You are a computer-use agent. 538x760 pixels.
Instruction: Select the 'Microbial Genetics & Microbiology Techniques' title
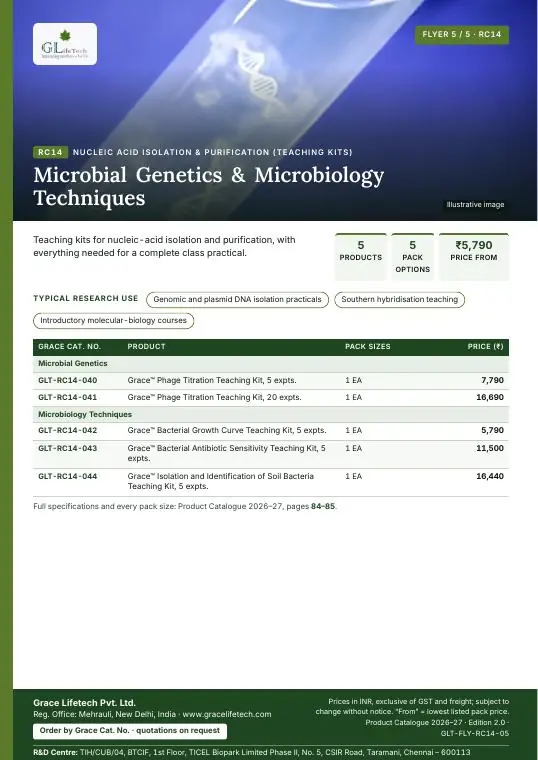[208, 186]
